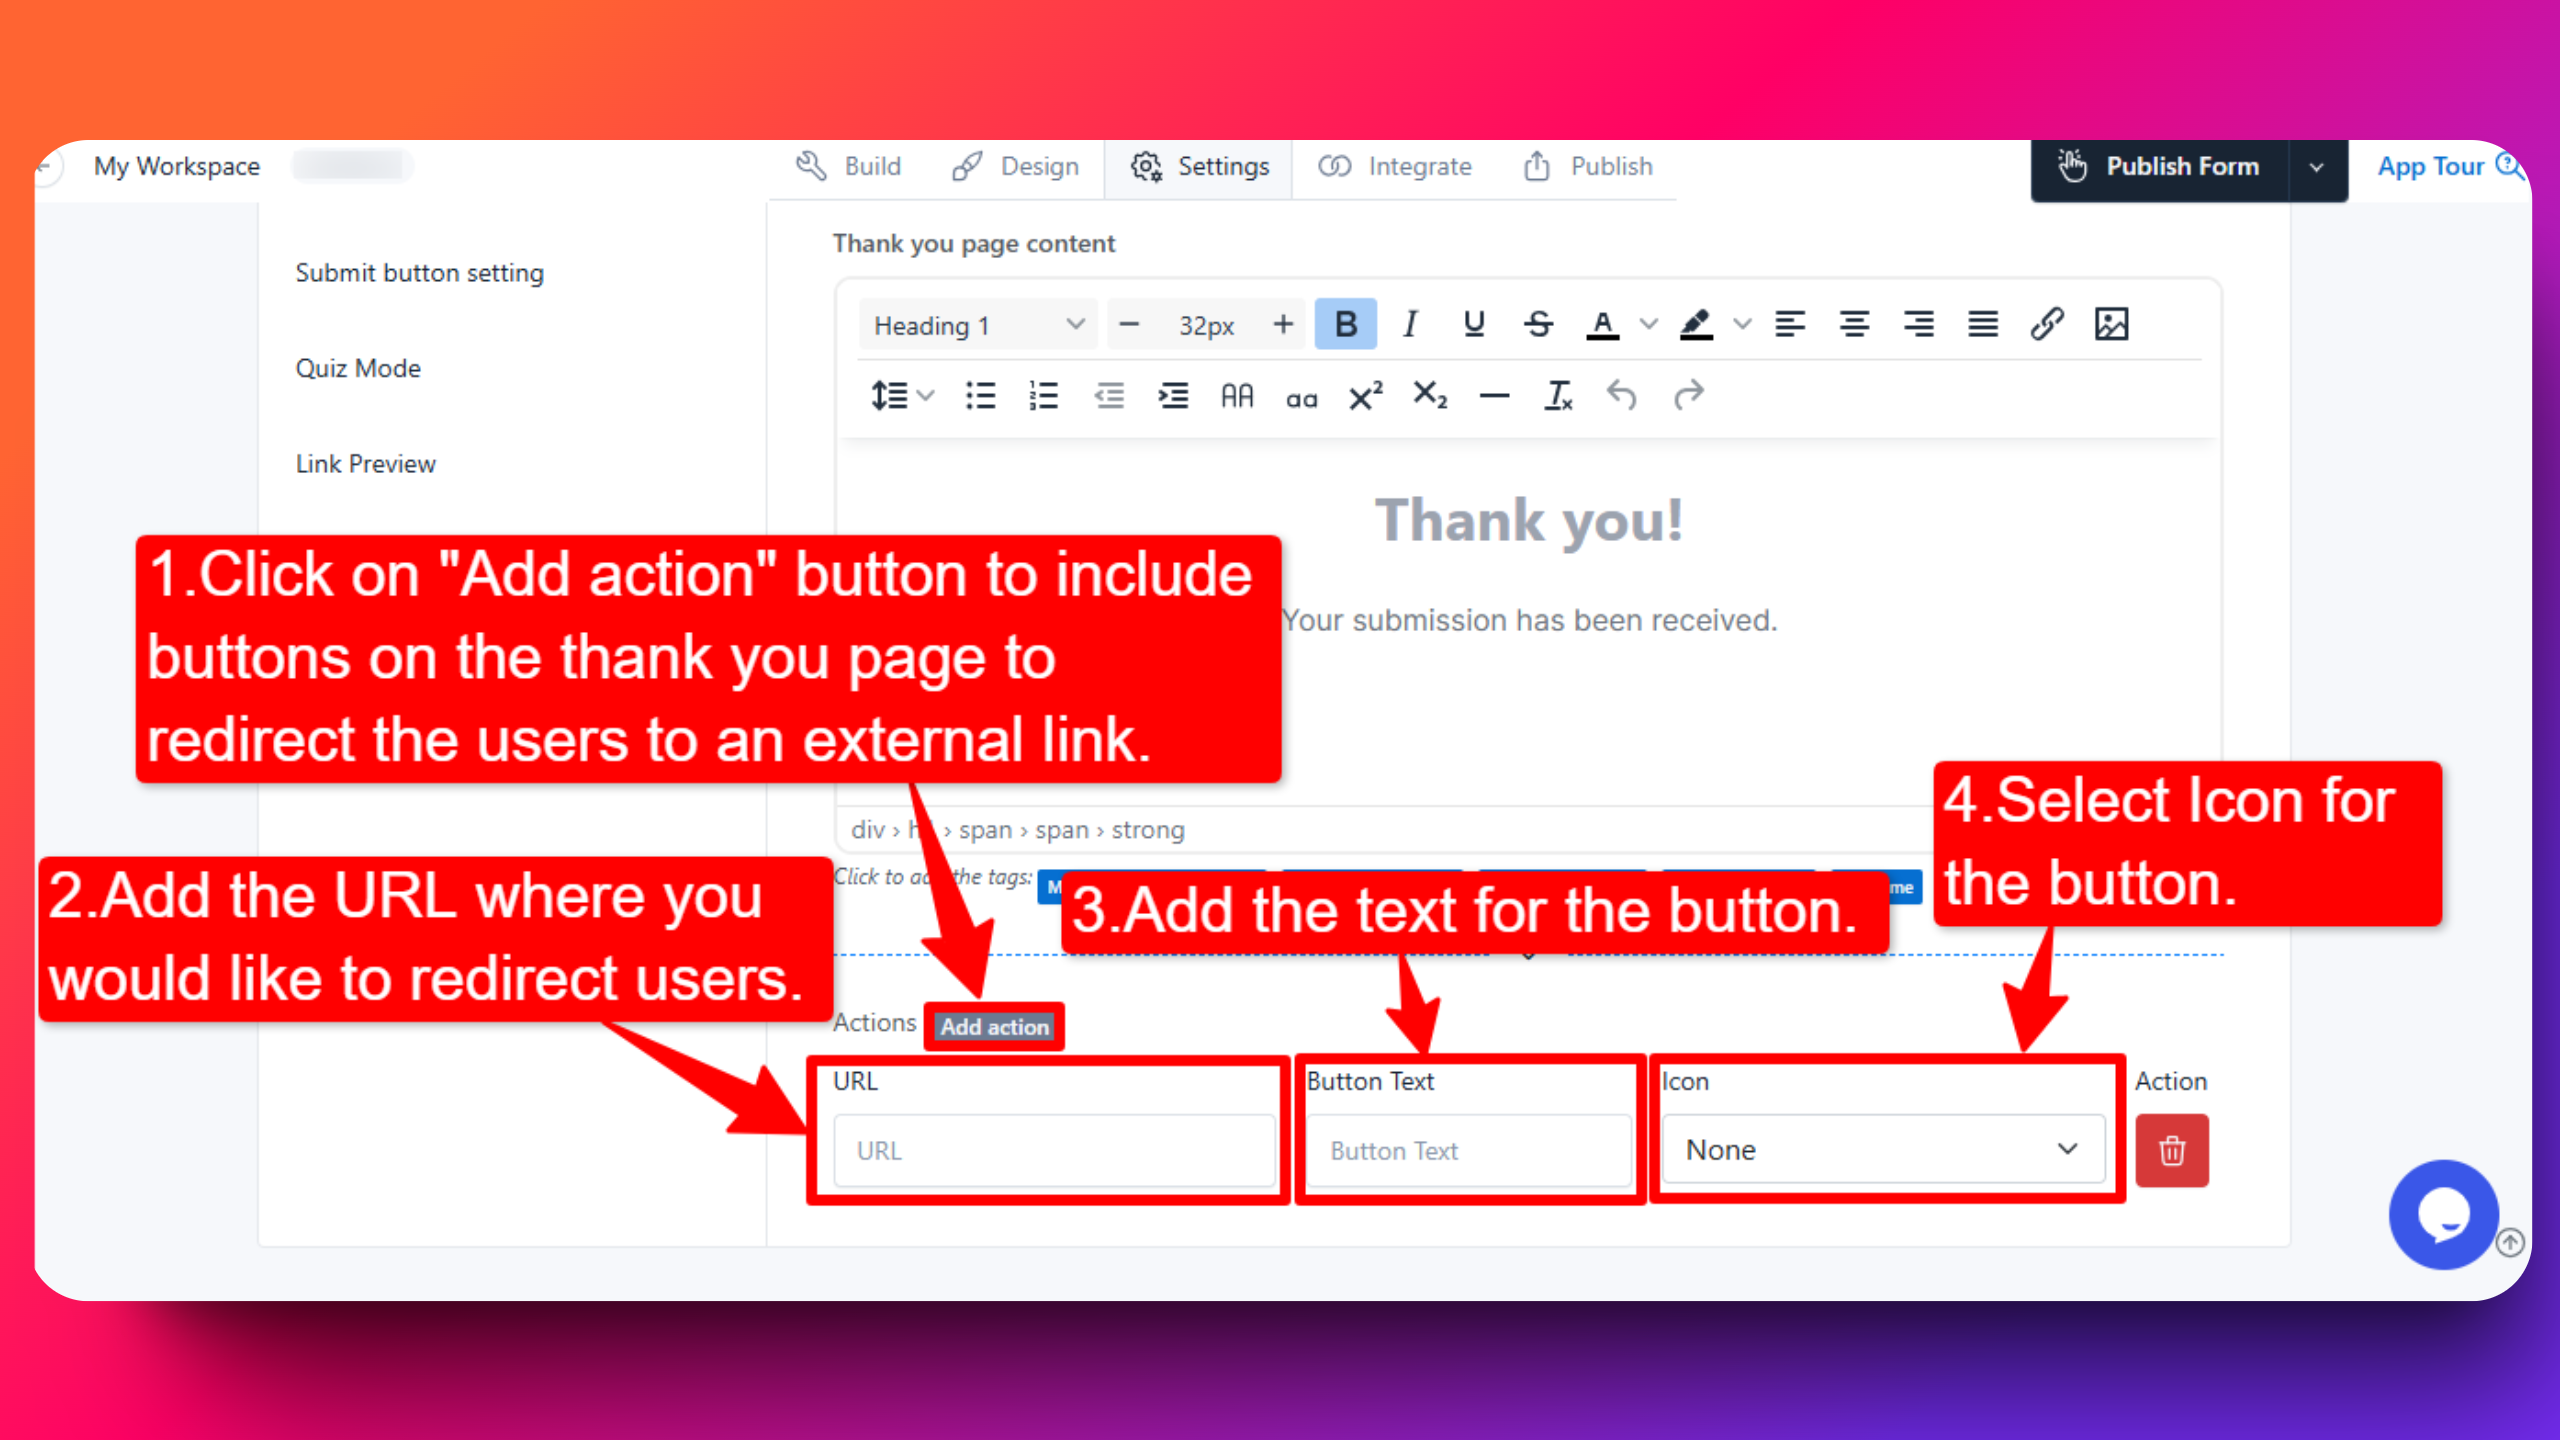Increase indent of paragraph
Viewport: 2560px width, 1440px height.
pos(1173,396)
